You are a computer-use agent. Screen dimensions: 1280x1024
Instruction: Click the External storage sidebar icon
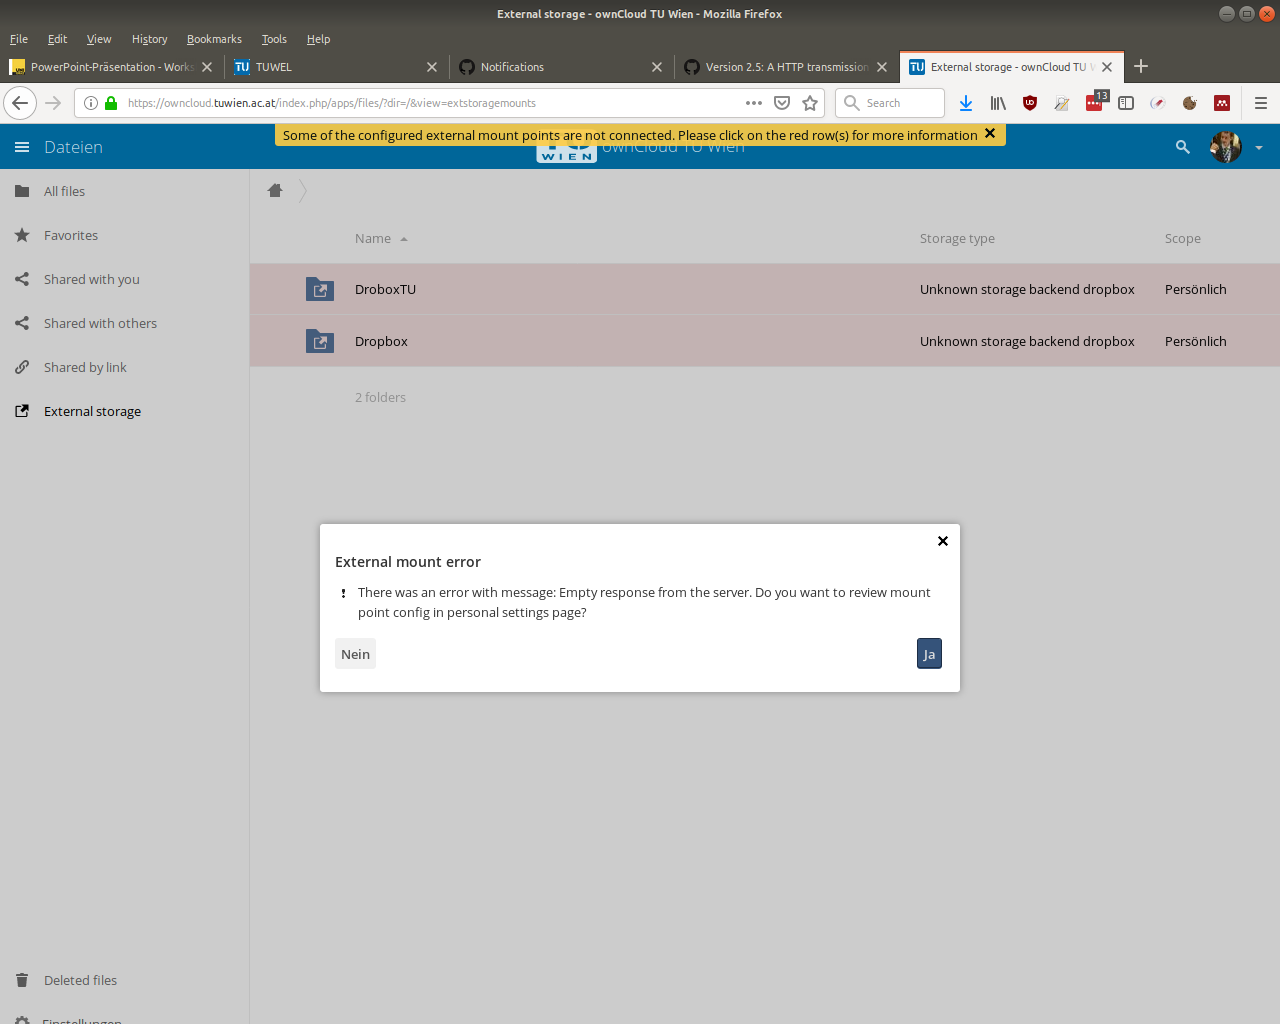(22, 411)
